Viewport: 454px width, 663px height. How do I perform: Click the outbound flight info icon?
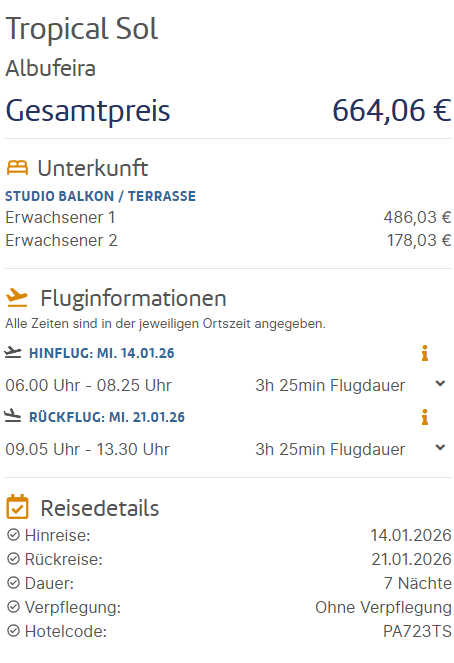tap(424, 353)
